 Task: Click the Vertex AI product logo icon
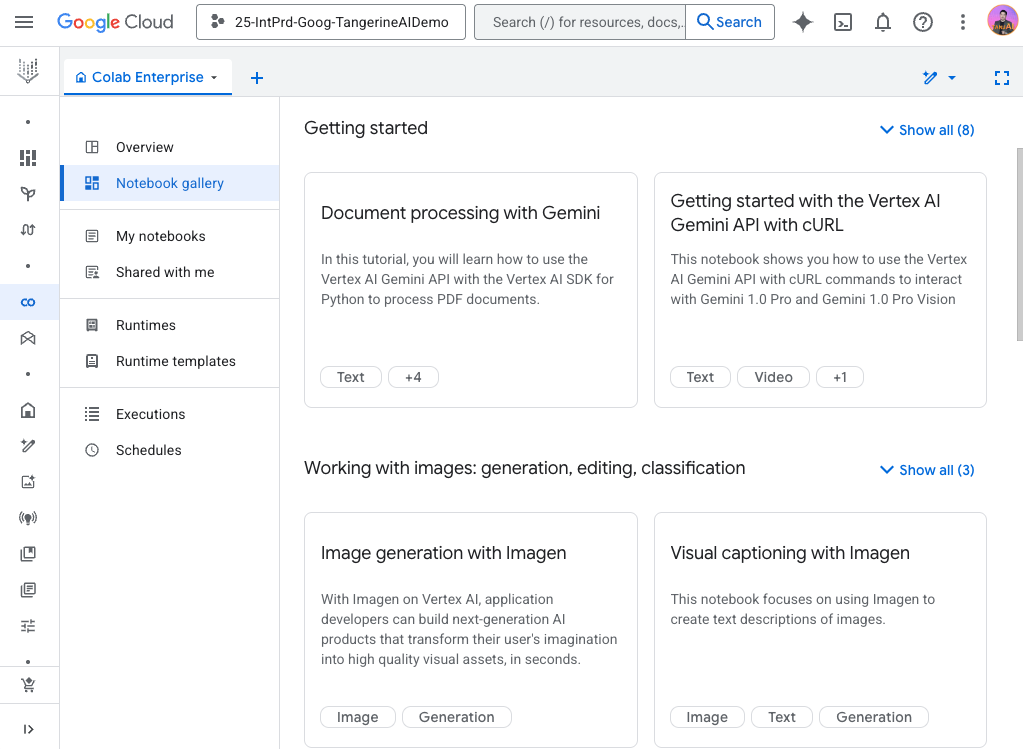pos(28,70)
